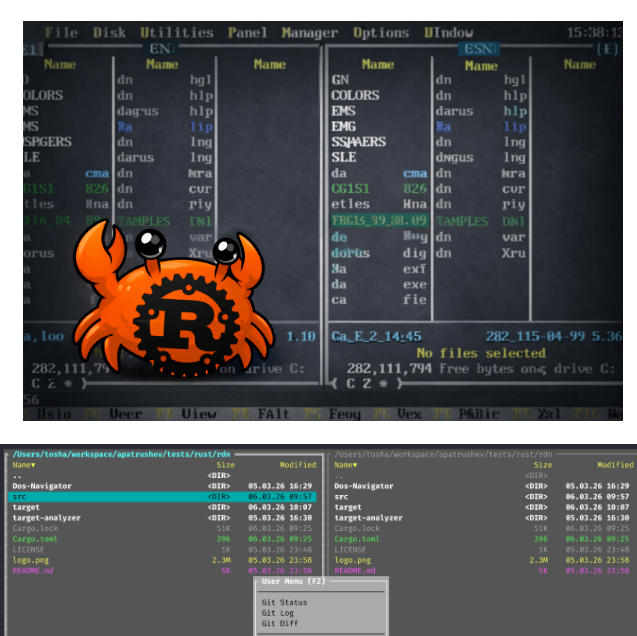Select Cargo.lock file in left panel
This screenshot has height=636, width=637.
point(162,528)
